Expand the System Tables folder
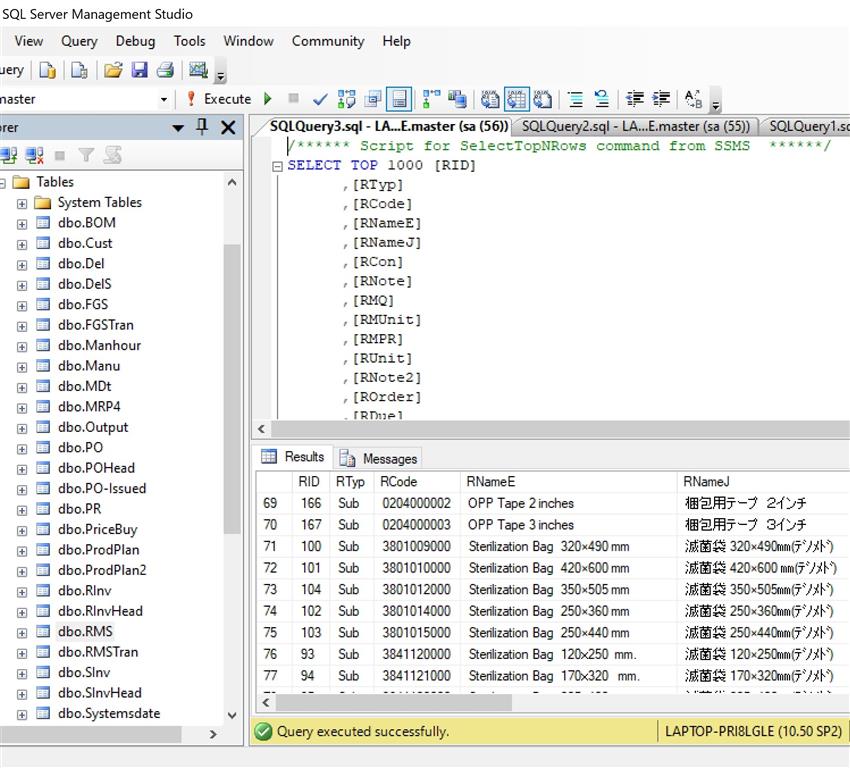 point(22,203)
